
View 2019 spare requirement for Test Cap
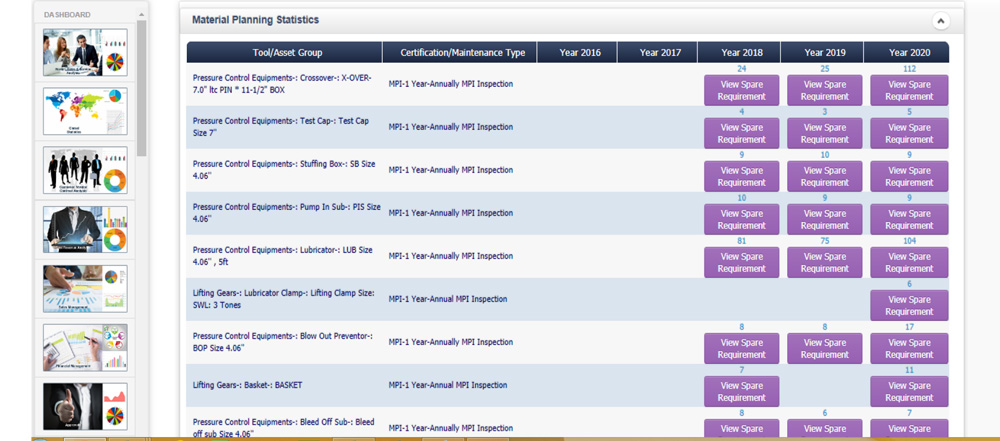[824, 134]
